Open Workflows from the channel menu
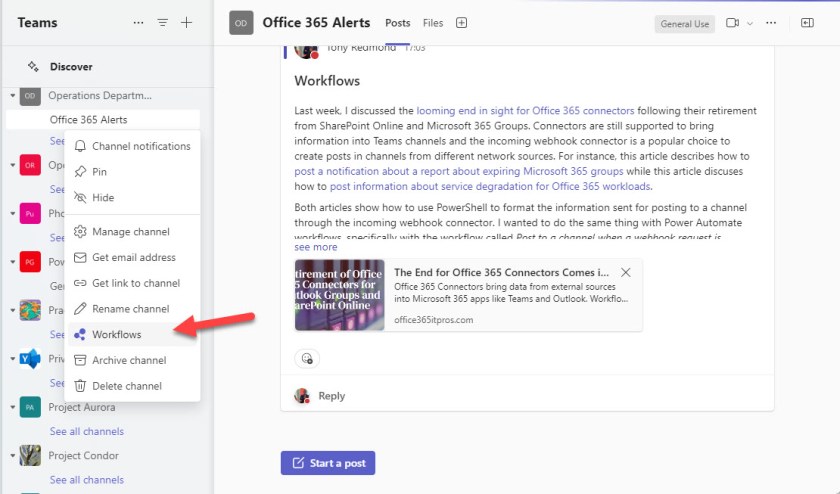This screenshot has height=494, width=840. [x=132, y=334]
